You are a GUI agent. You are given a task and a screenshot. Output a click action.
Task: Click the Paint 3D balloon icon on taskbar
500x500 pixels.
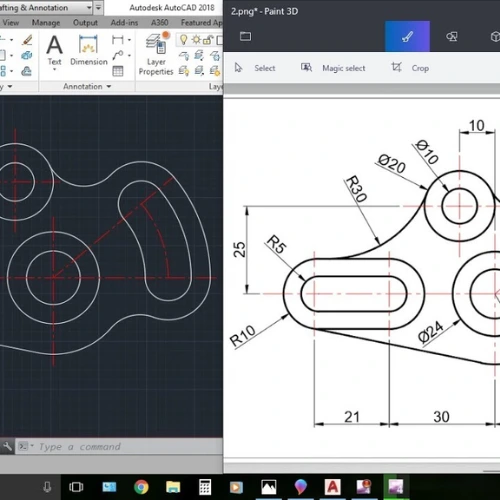tap(301, 487)
